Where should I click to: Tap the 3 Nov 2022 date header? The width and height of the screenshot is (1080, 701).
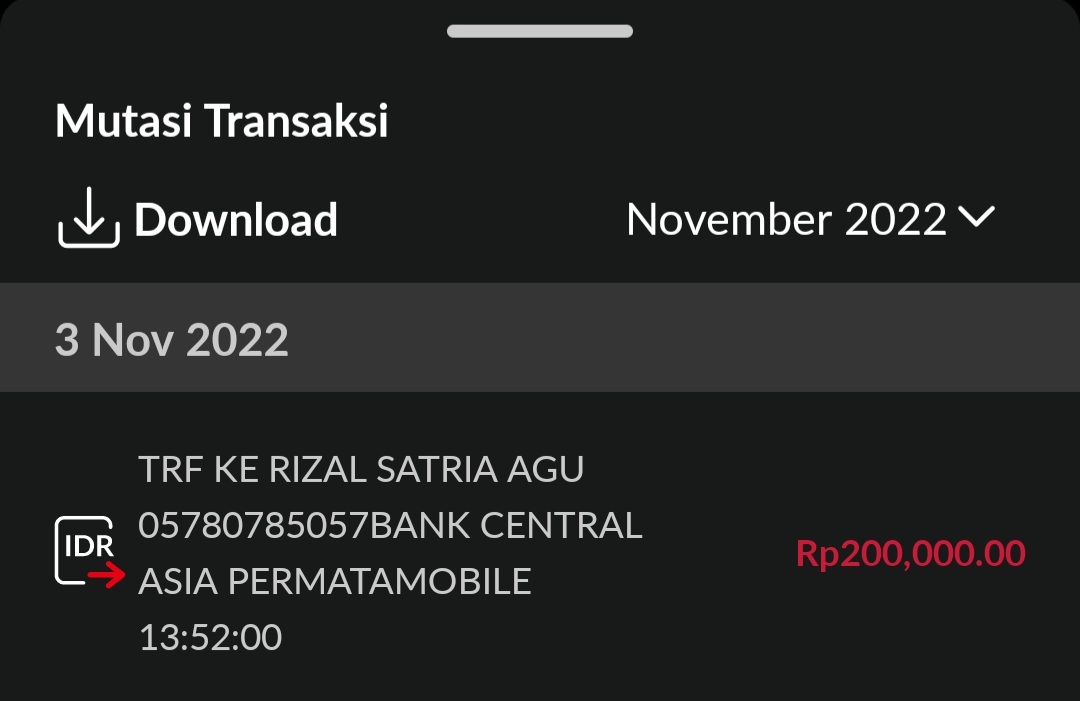171,341
